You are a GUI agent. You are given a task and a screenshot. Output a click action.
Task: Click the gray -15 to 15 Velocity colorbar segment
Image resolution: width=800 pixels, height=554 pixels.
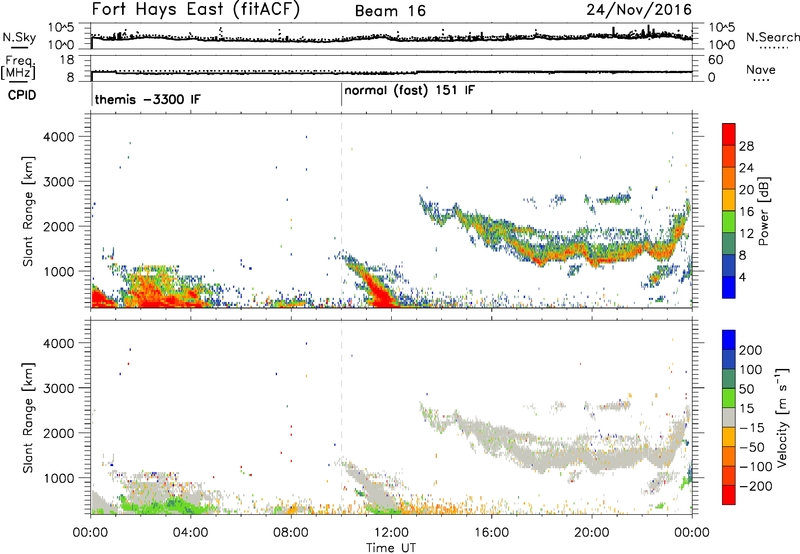729,417
